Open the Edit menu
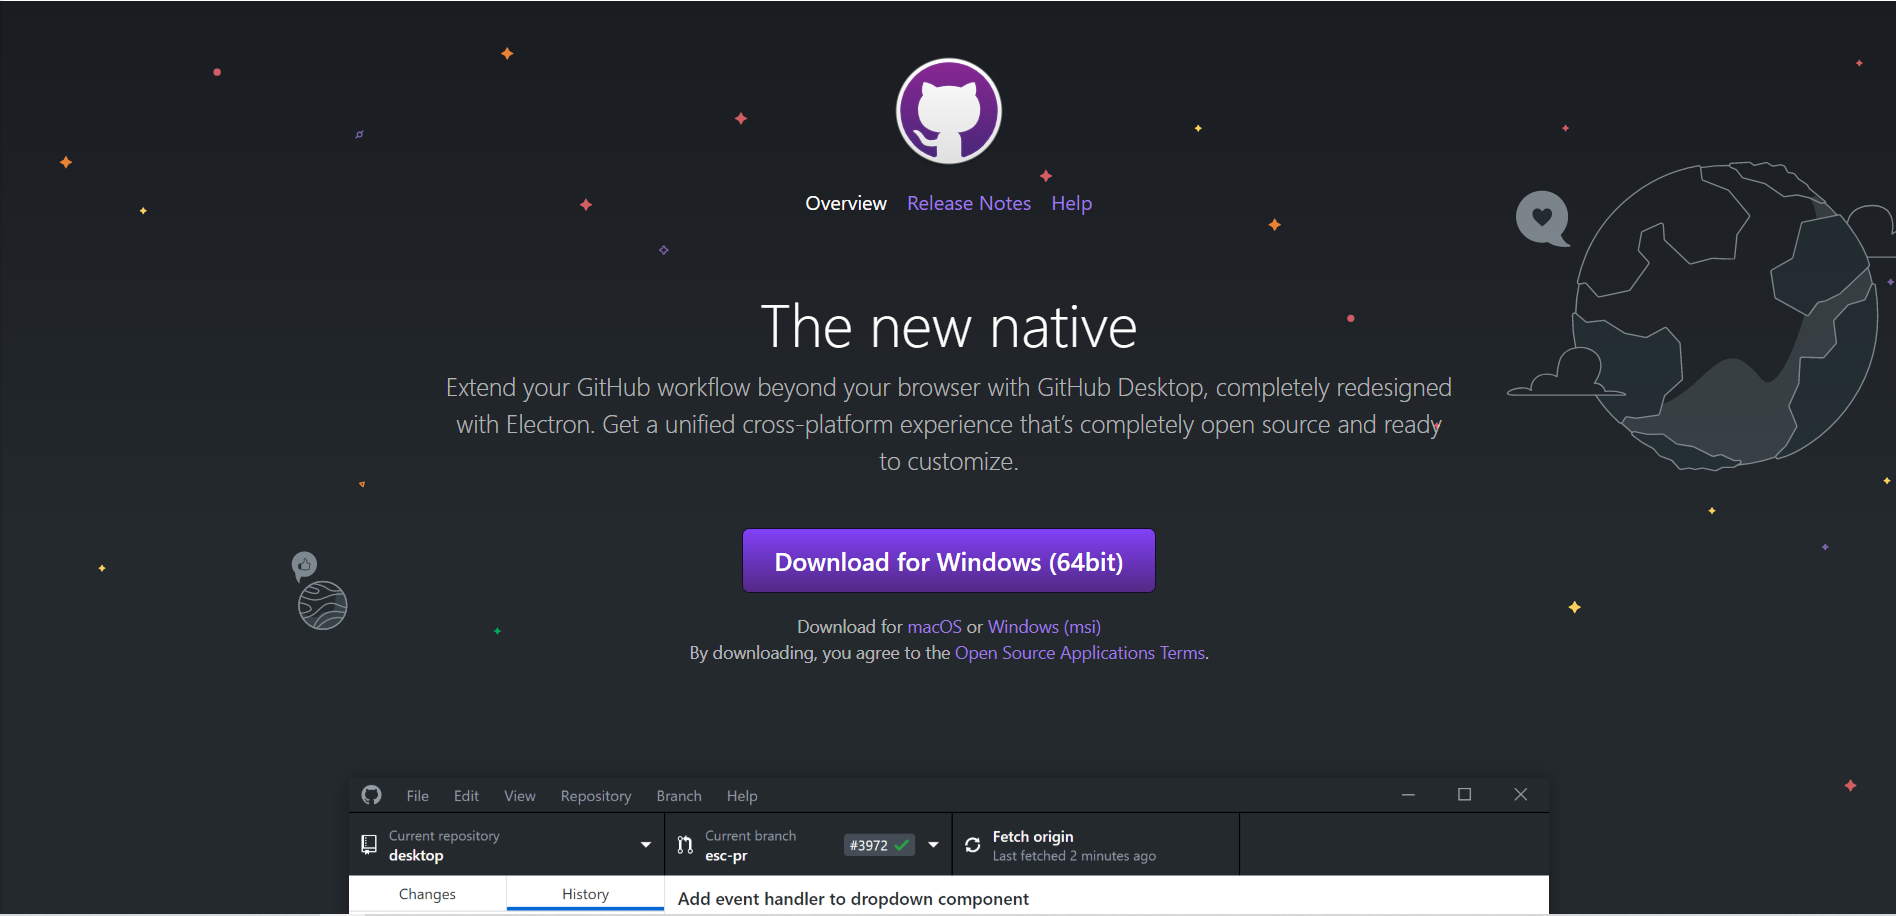 [x=466, y=796]
